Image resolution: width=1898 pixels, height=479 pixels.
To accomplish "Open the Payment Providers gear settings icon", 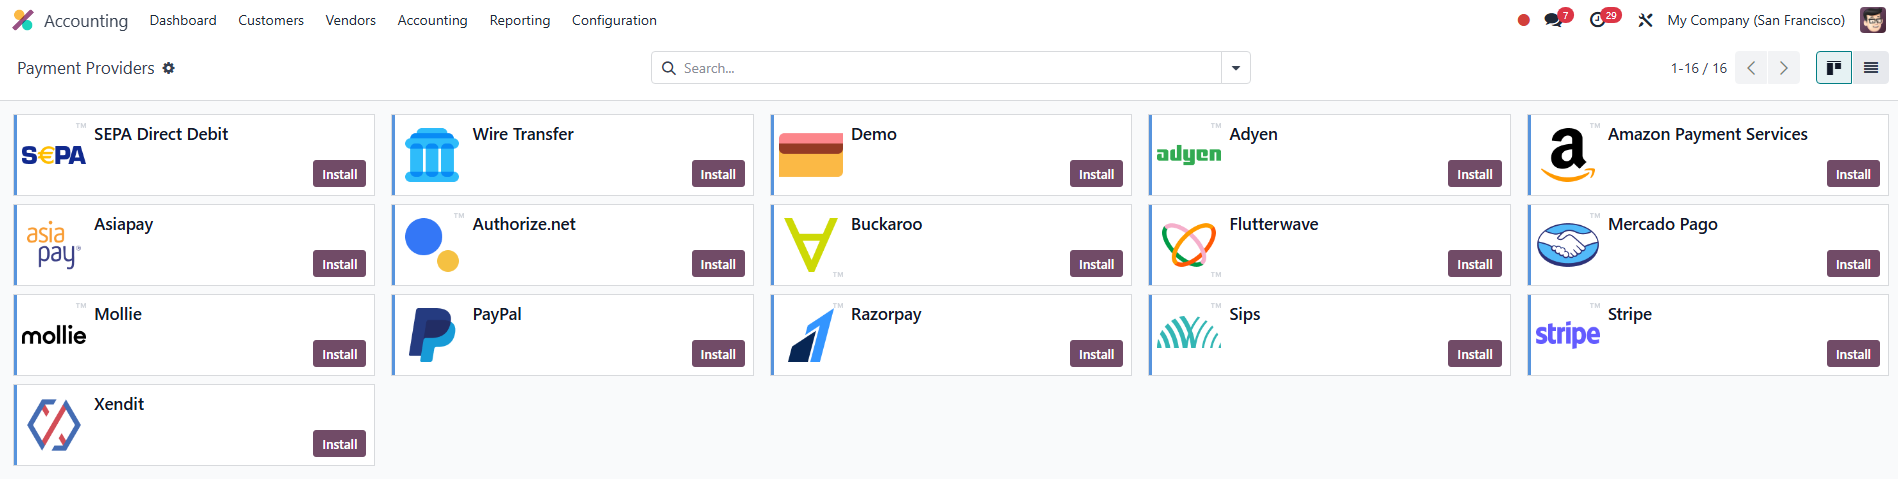I will coord(169,68).
